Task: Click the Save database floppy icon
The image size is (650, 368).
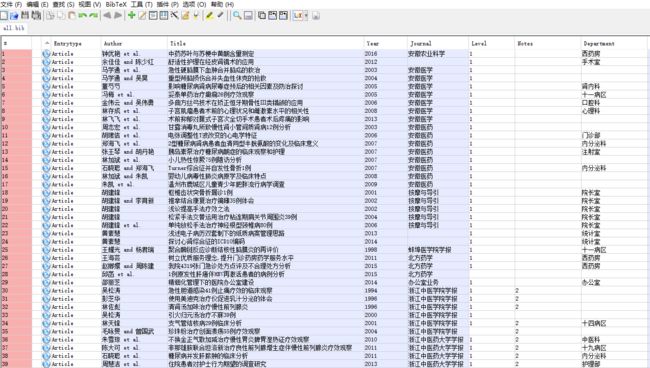Action: tap(25, 16)
